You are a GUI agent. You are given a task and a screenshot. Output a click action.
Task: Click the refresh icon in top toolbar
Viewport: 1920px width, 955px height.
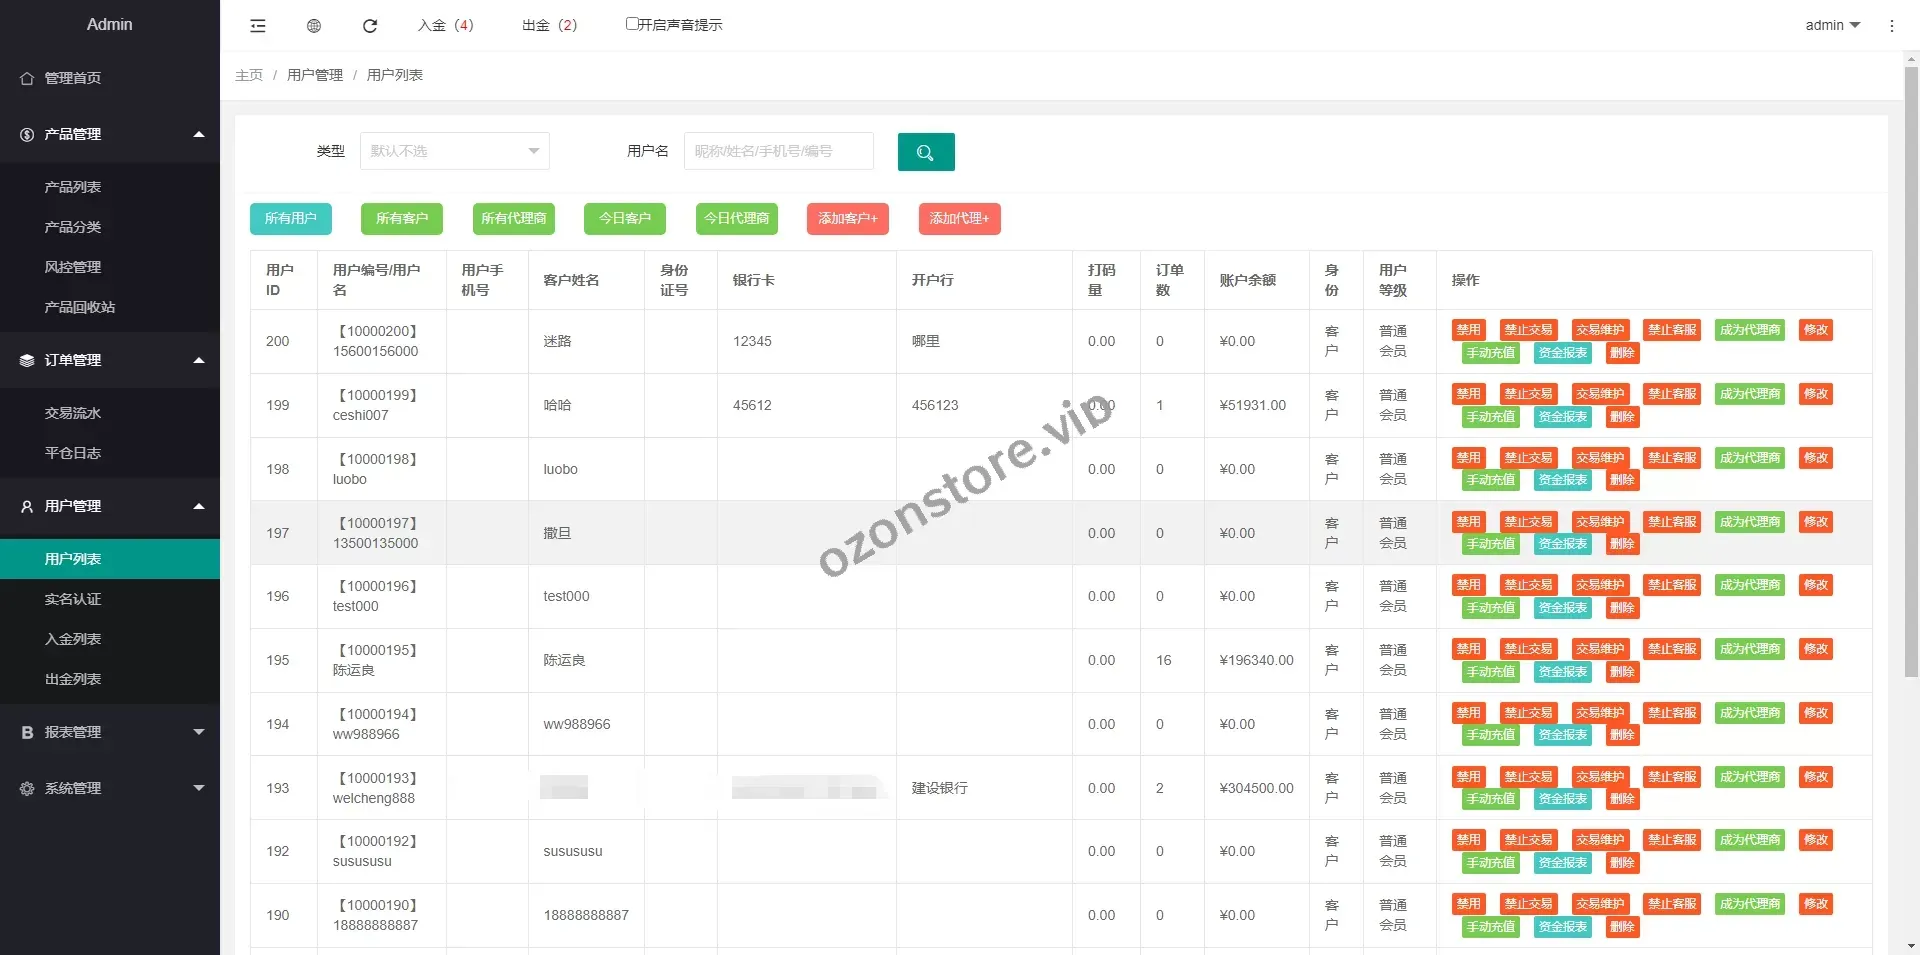coord(370,26)
